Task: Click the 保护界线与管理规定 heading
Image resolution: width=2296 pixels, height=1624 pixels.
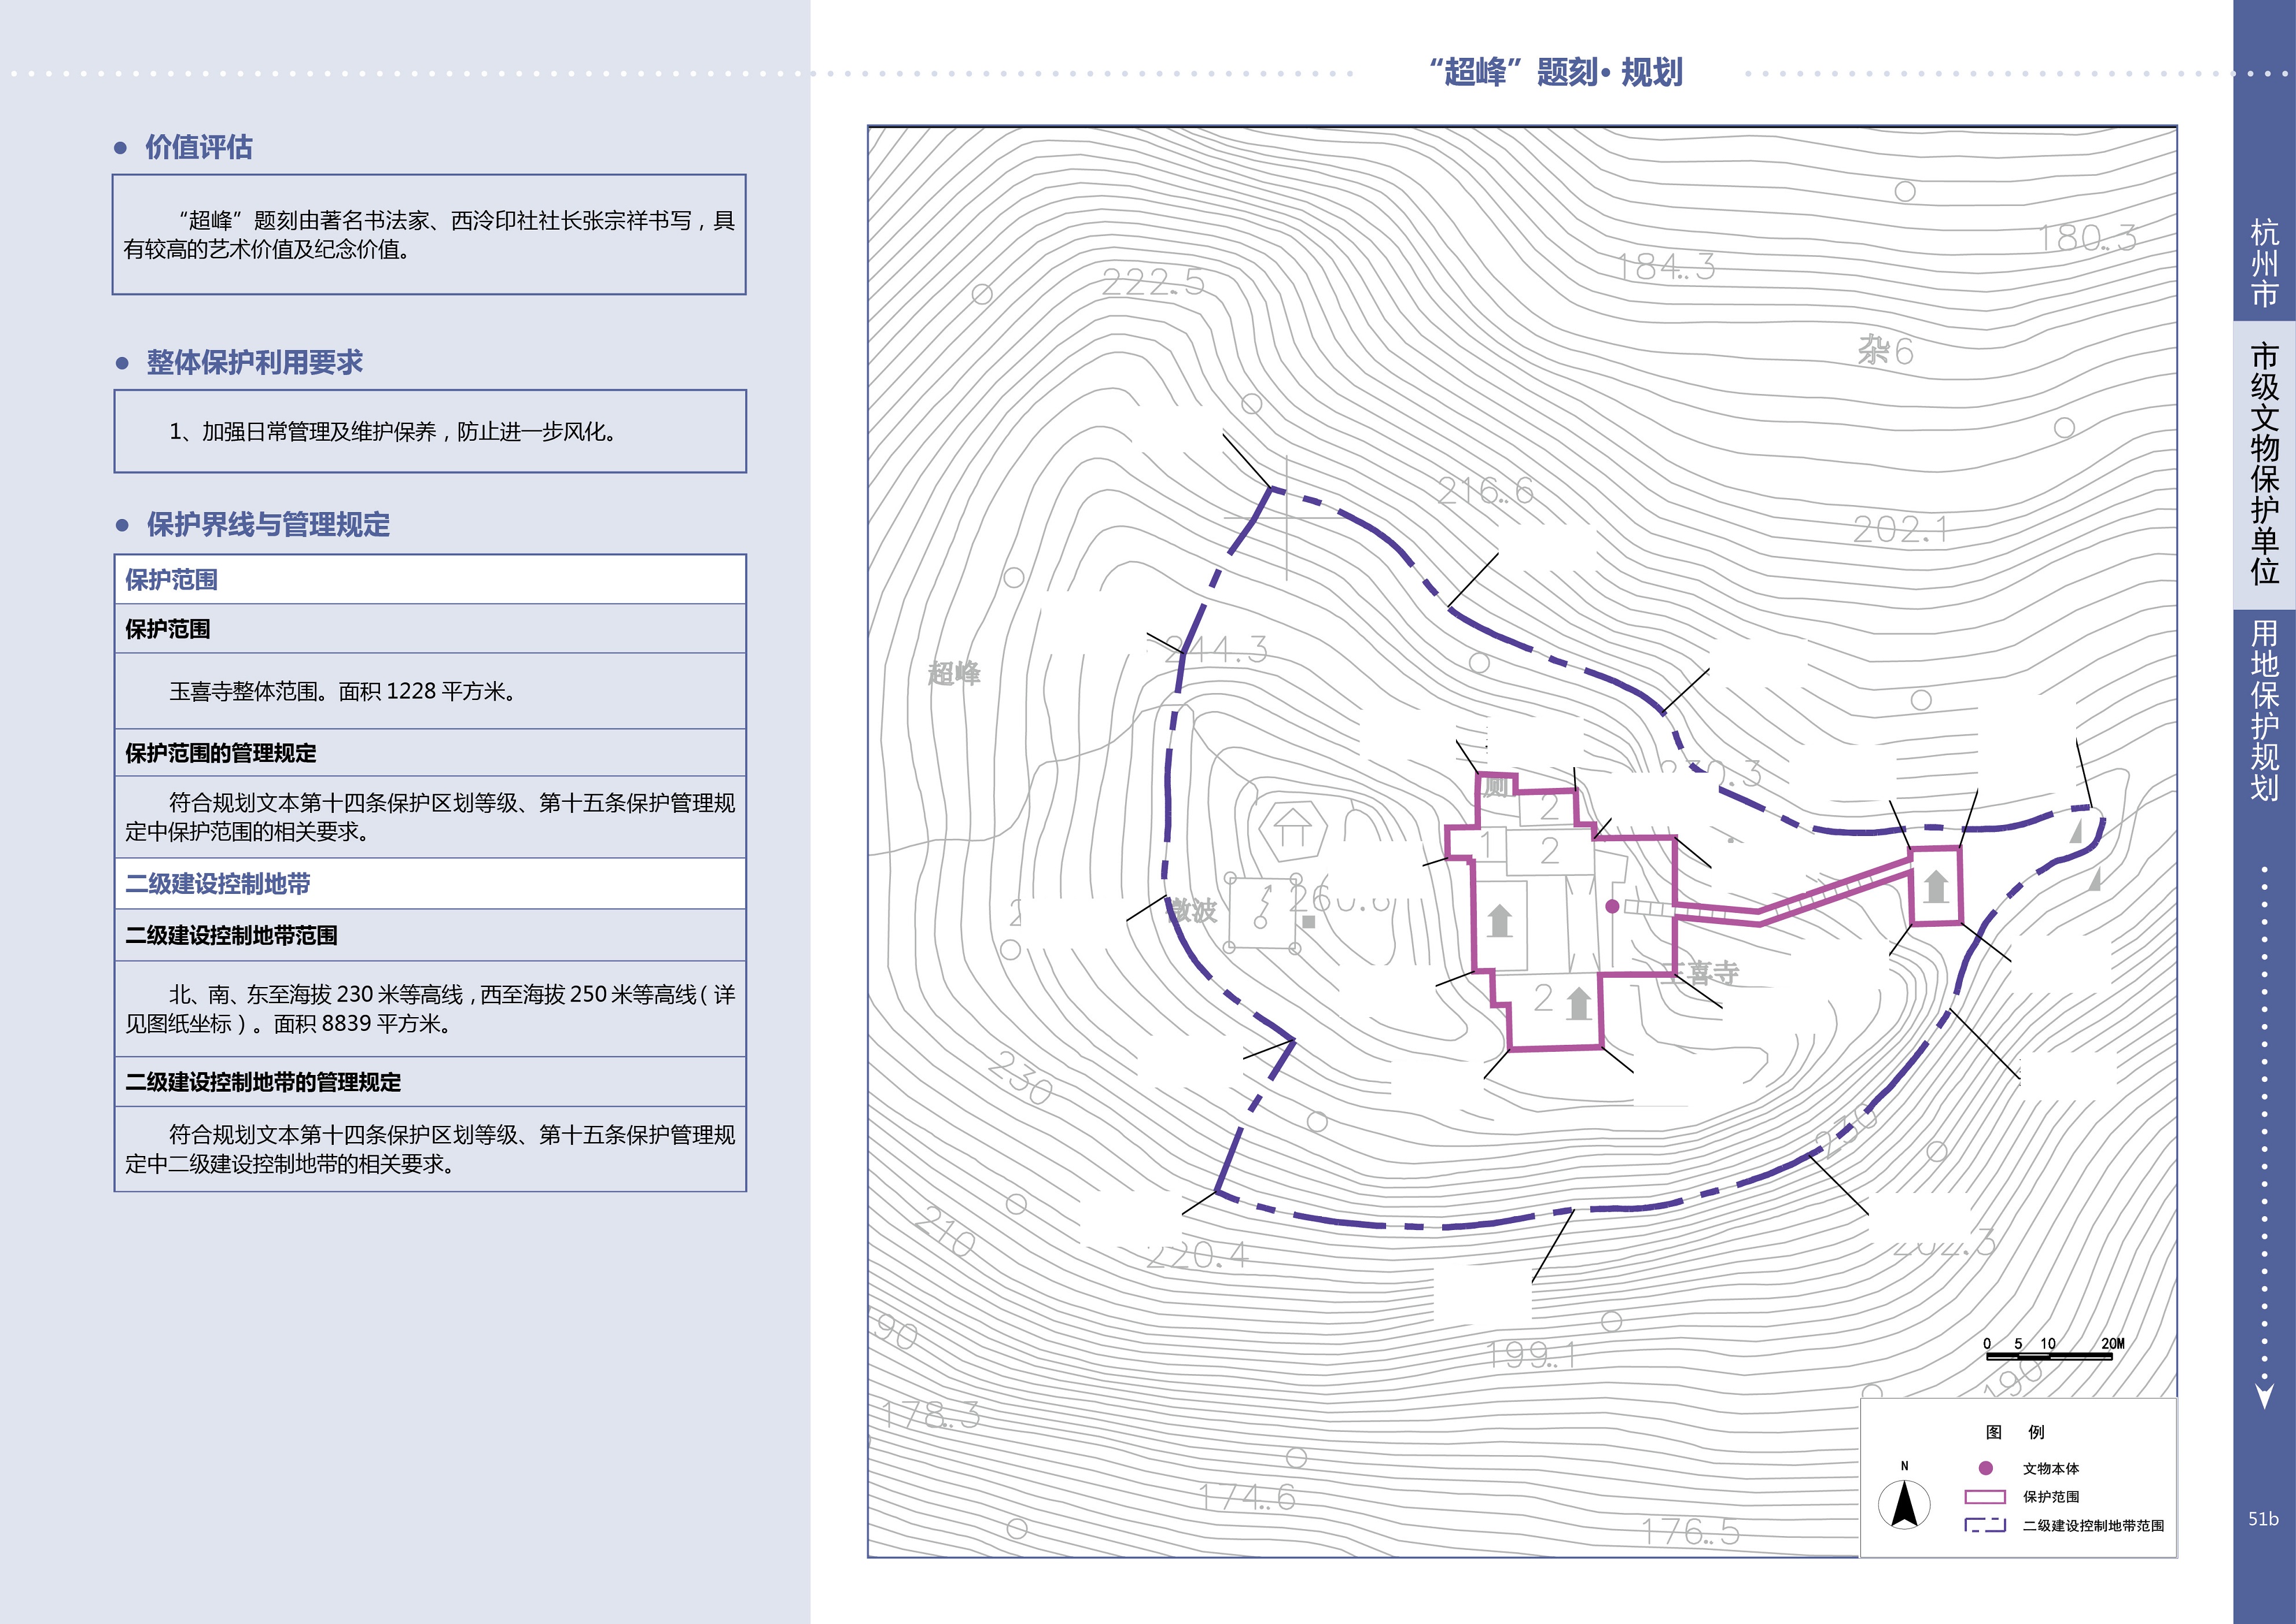Action: [268, 524]
